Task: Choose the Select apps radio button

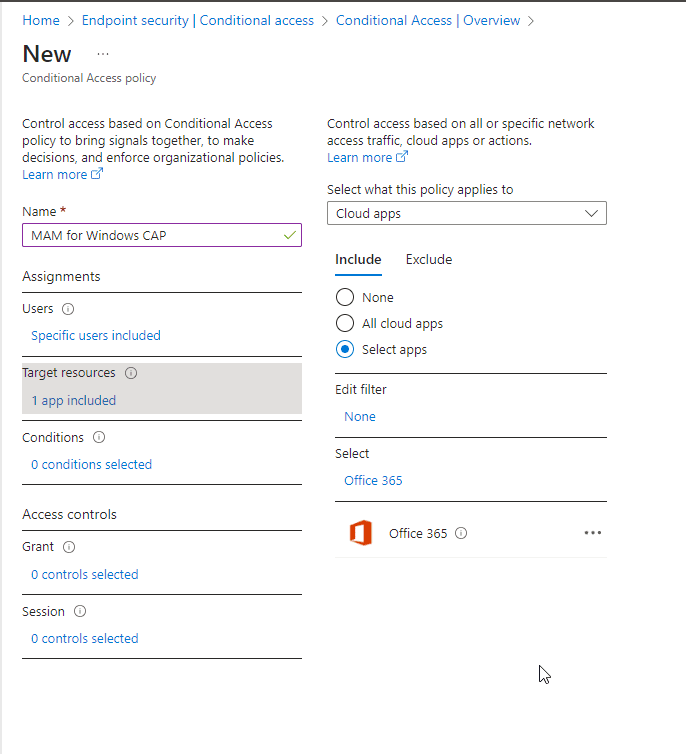Action: 345,349
